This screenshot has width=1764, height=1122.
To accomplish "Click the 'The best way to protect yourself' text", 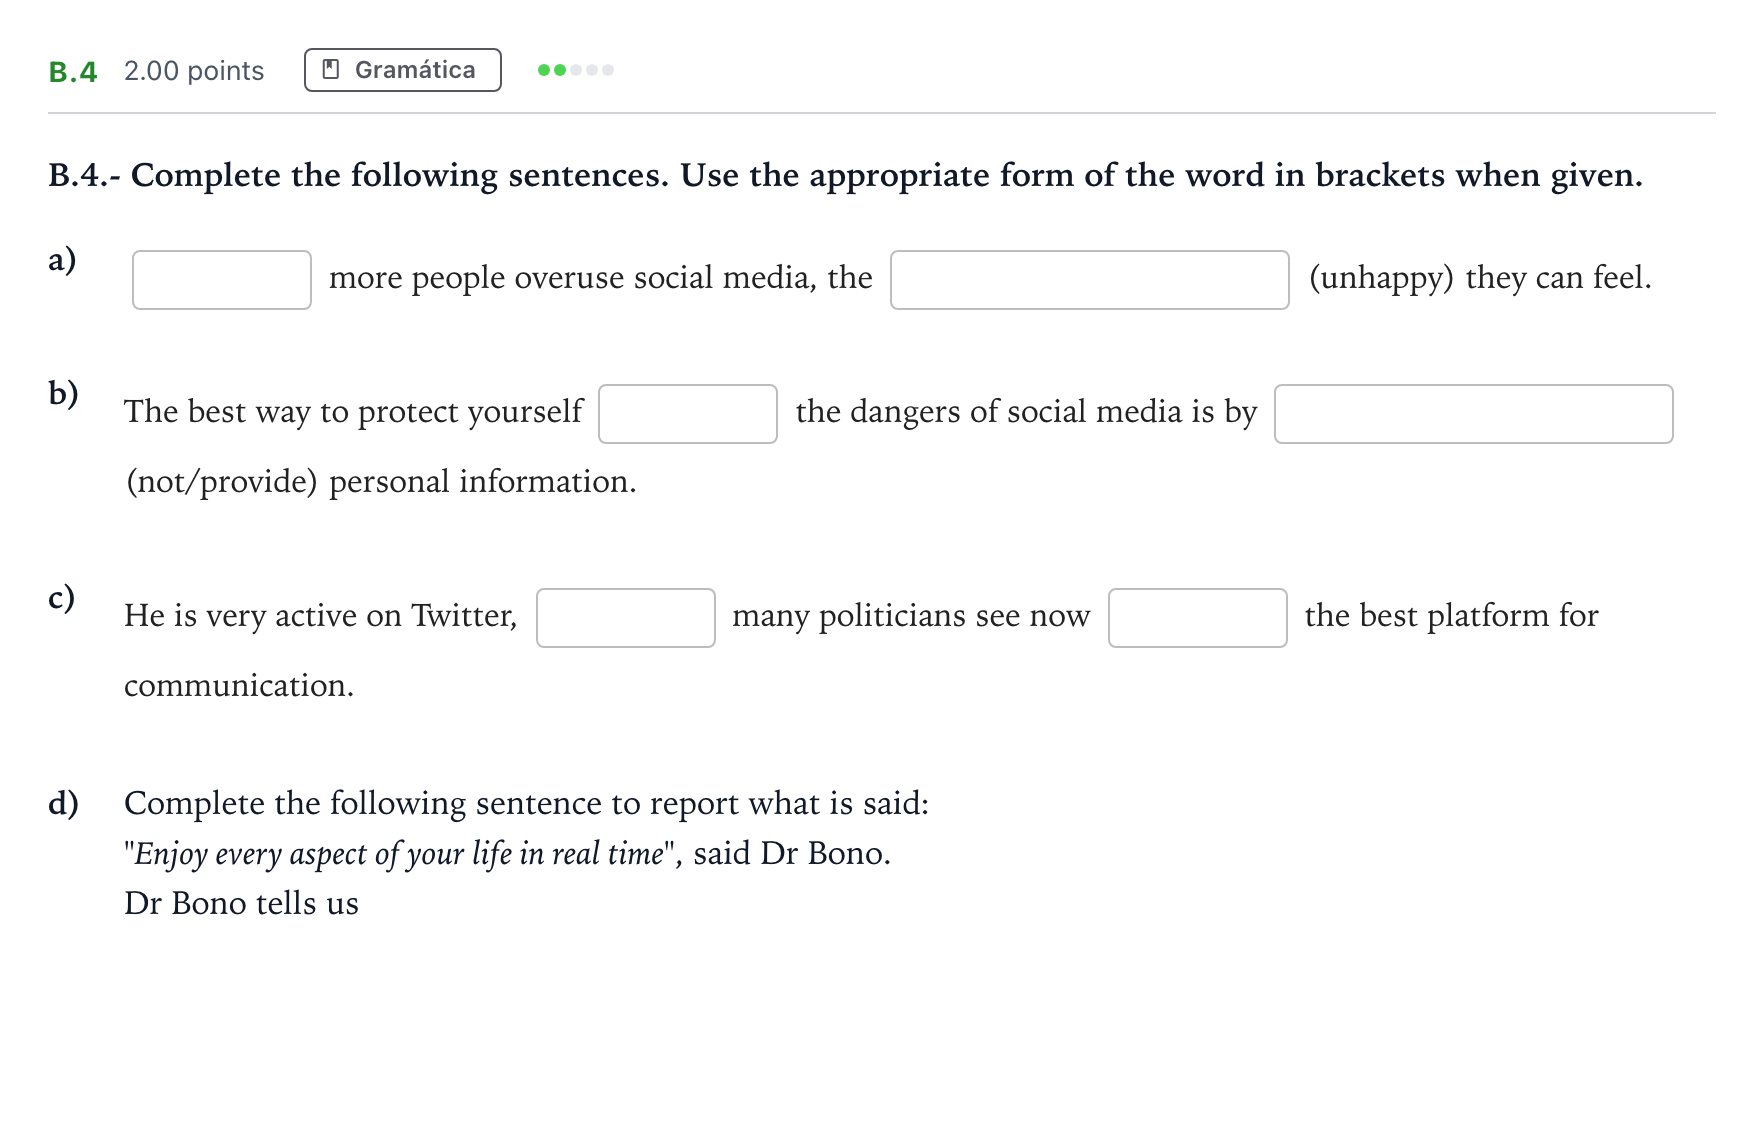I will (x=353, y=412).
